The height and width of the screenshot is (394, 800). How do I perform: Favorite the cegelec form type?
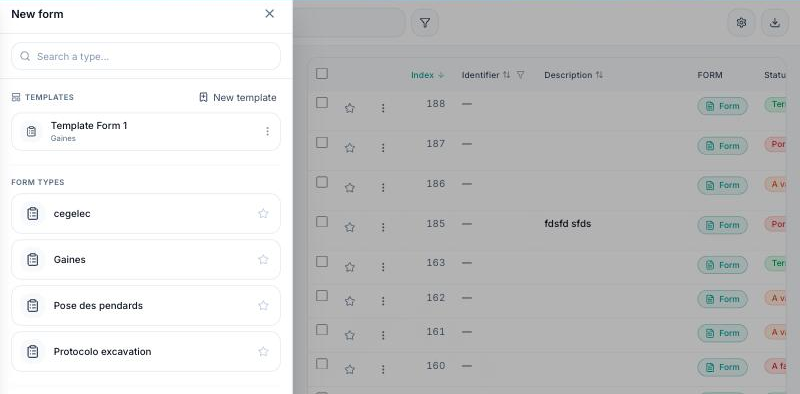pos(263,214)
